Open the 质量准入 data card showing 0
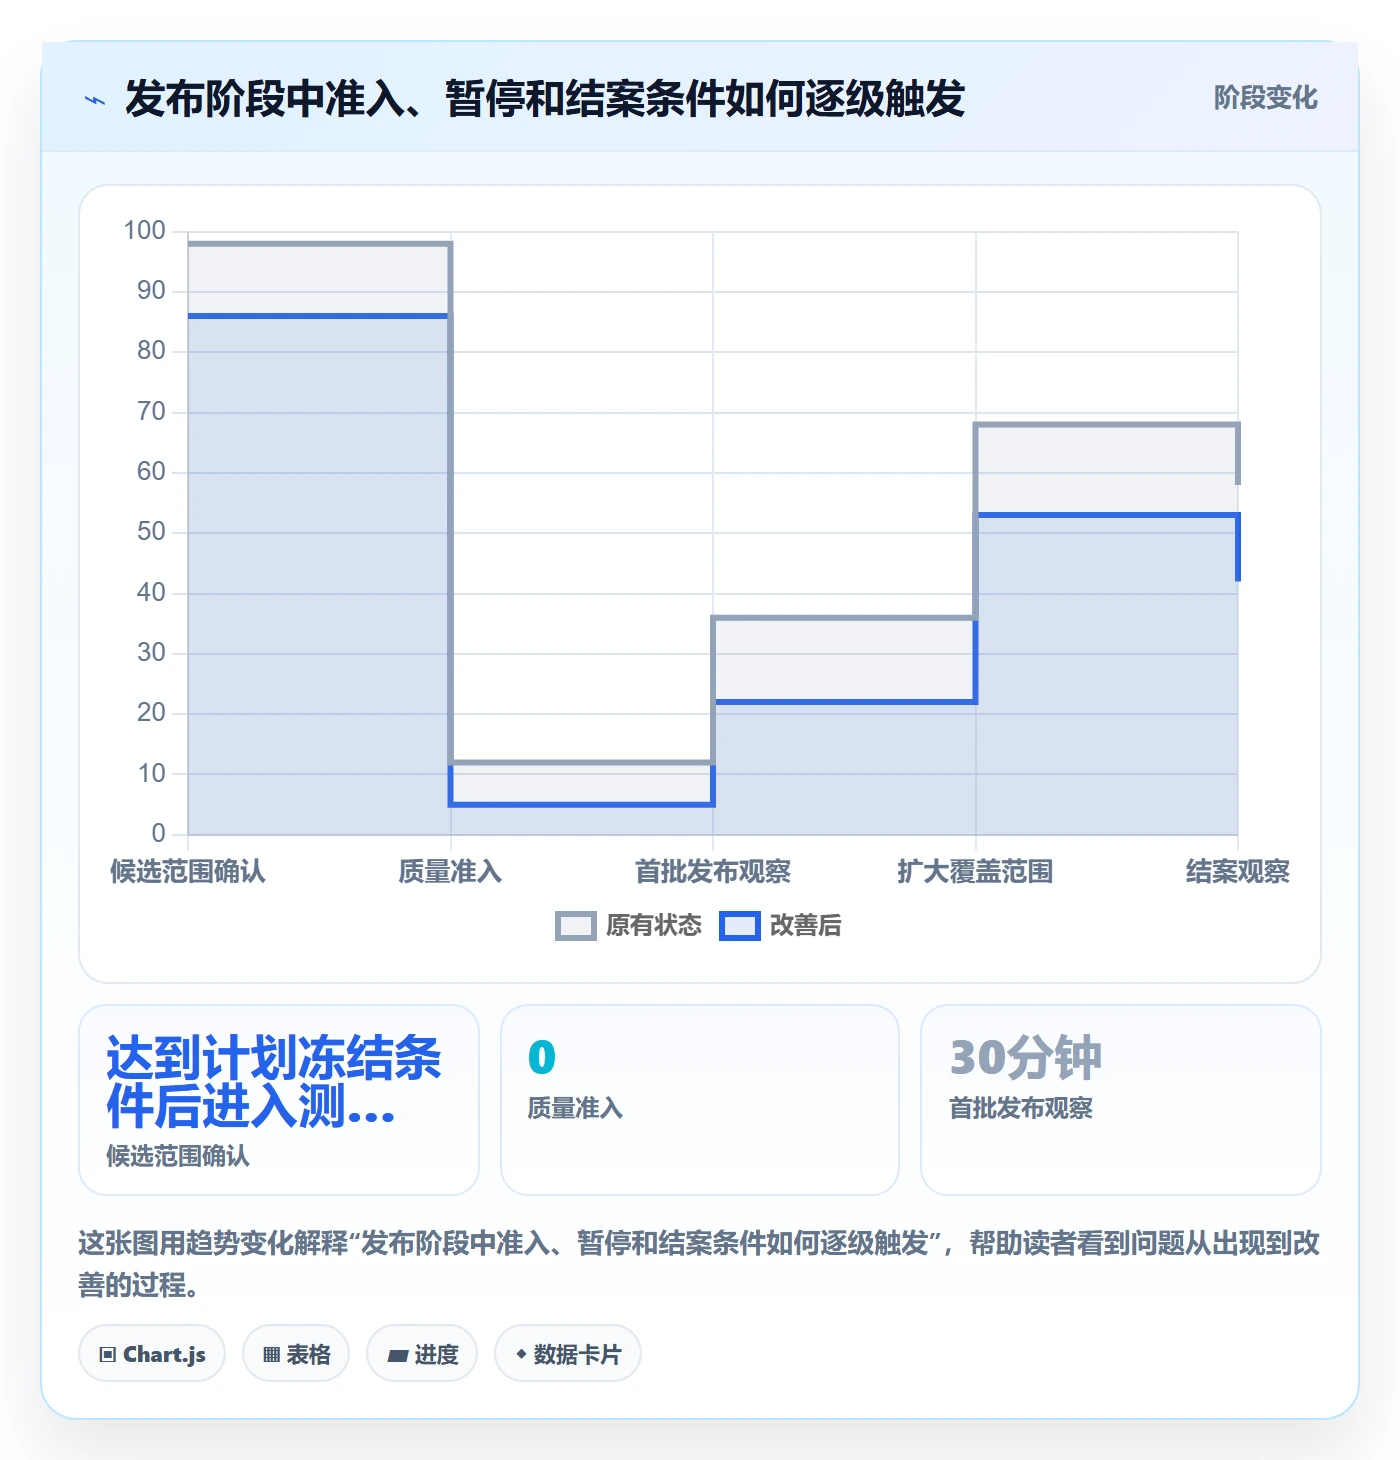Screen dimensions: 1400x1460 pyautogui.click(x=700, y=1100)
